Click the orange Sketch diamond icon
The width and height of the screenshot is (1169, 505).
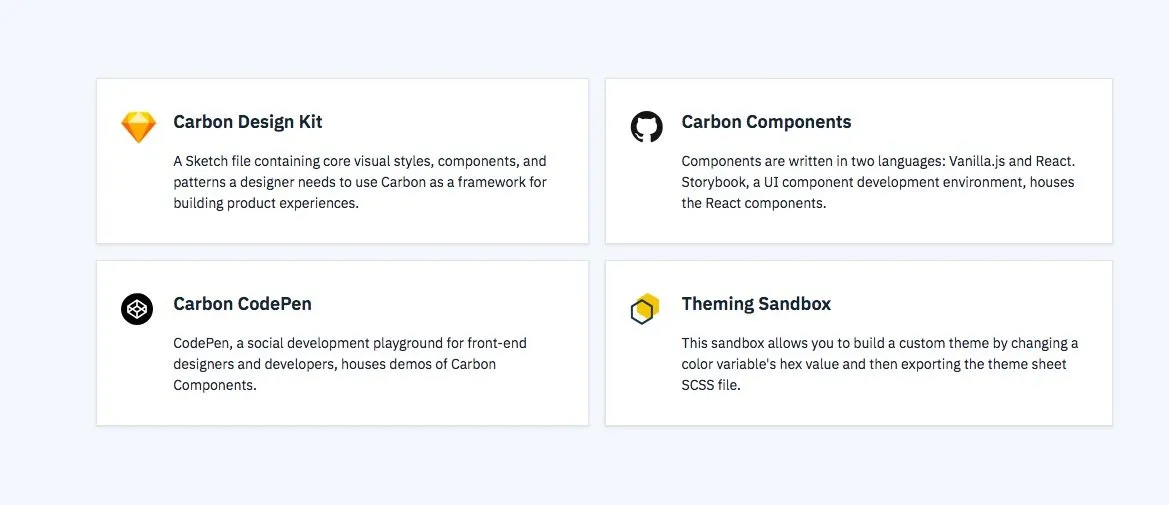click(139, 127)
